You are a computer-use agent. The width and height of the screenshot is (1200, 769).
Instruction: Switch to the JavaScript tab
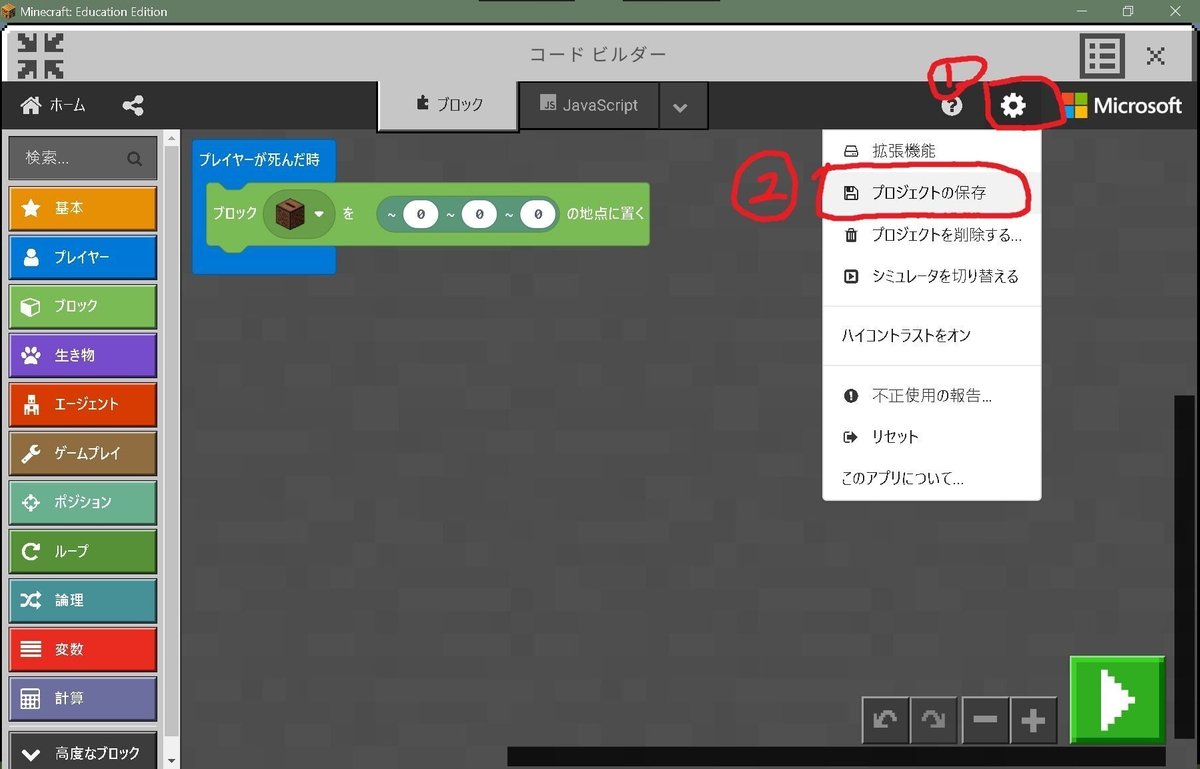point(589,105)
